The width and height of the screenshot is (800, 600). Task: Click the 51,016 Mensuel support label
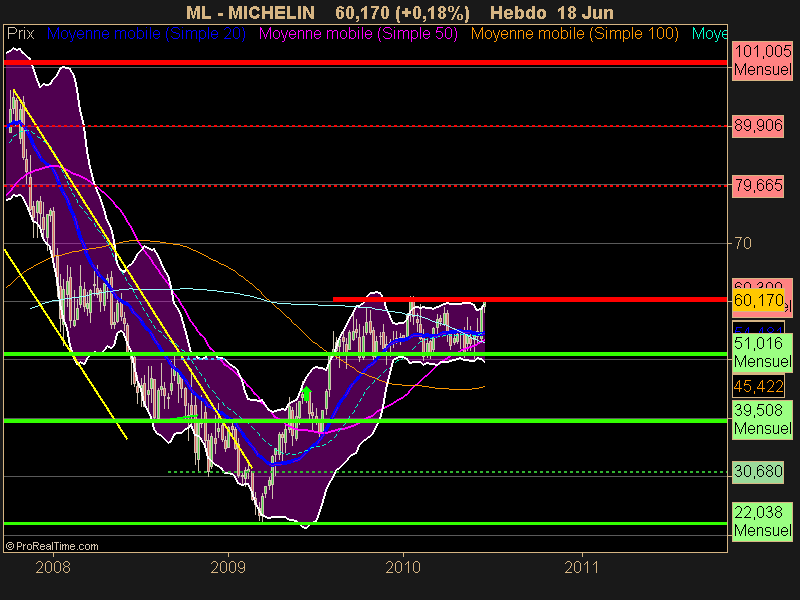(x=763, y=352)
